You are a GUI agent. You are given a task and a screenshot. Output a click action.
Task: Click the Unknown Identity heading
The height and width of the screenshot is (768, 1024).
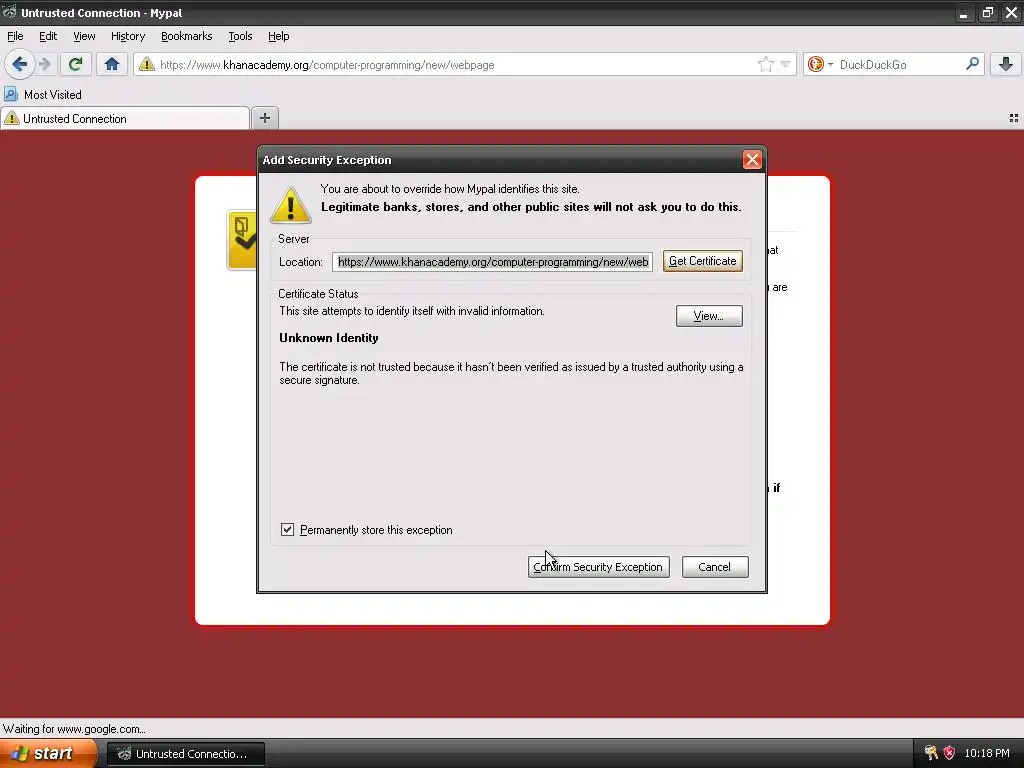point(328,338)
